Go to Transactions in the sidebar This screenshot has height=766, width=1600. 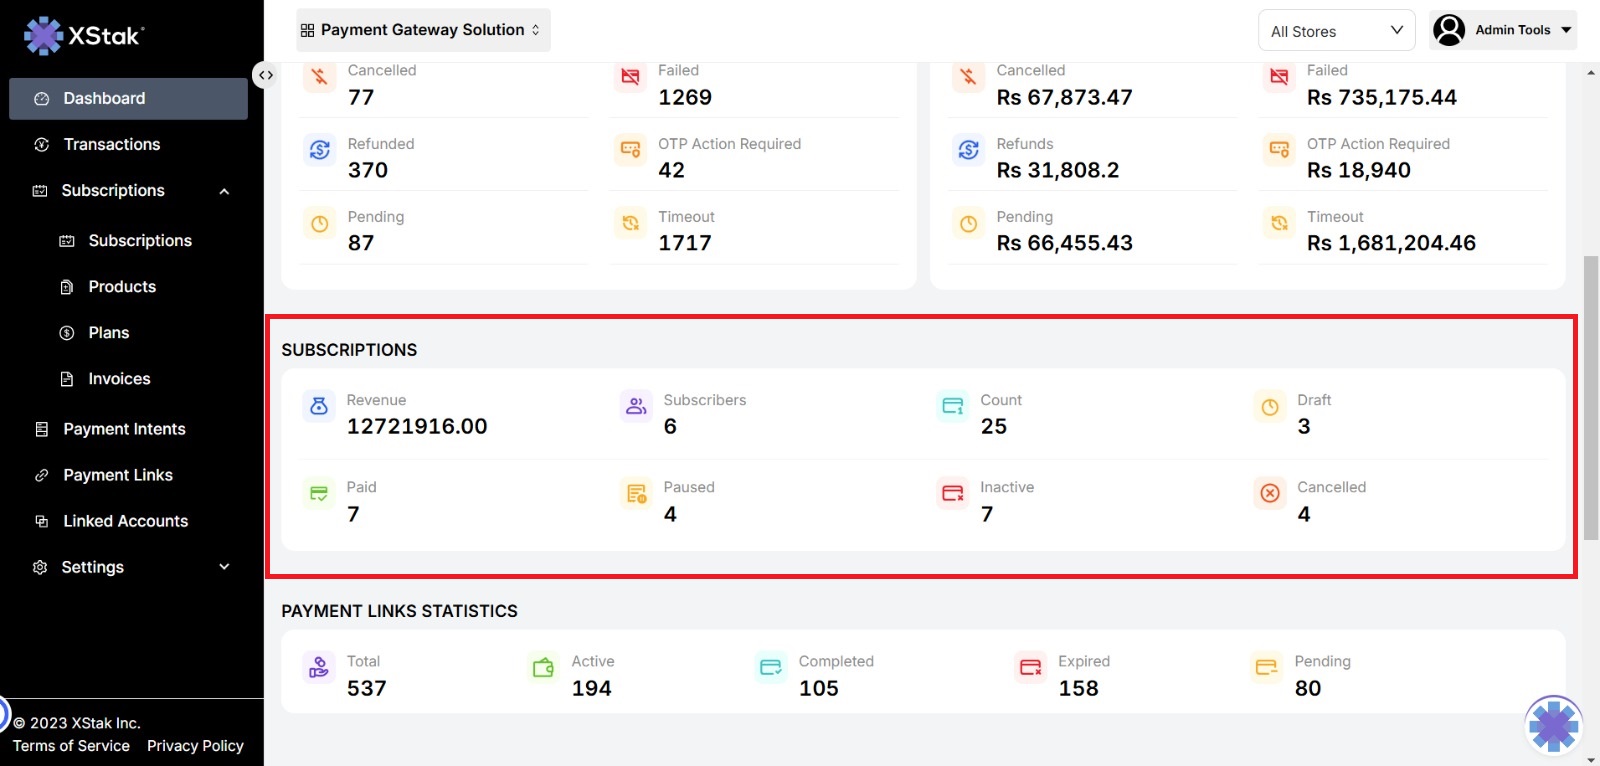click(111, 145)
